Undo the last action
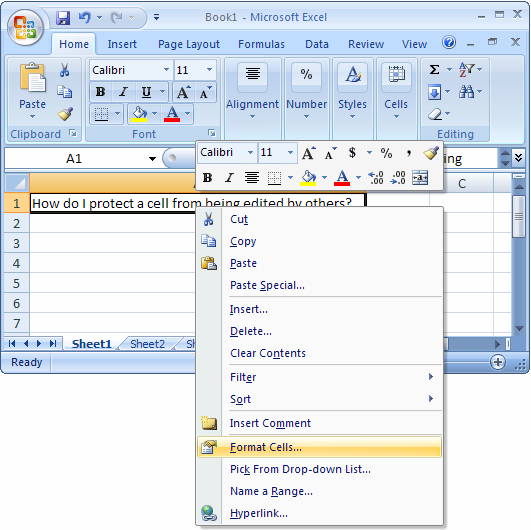 coord(84,17)
